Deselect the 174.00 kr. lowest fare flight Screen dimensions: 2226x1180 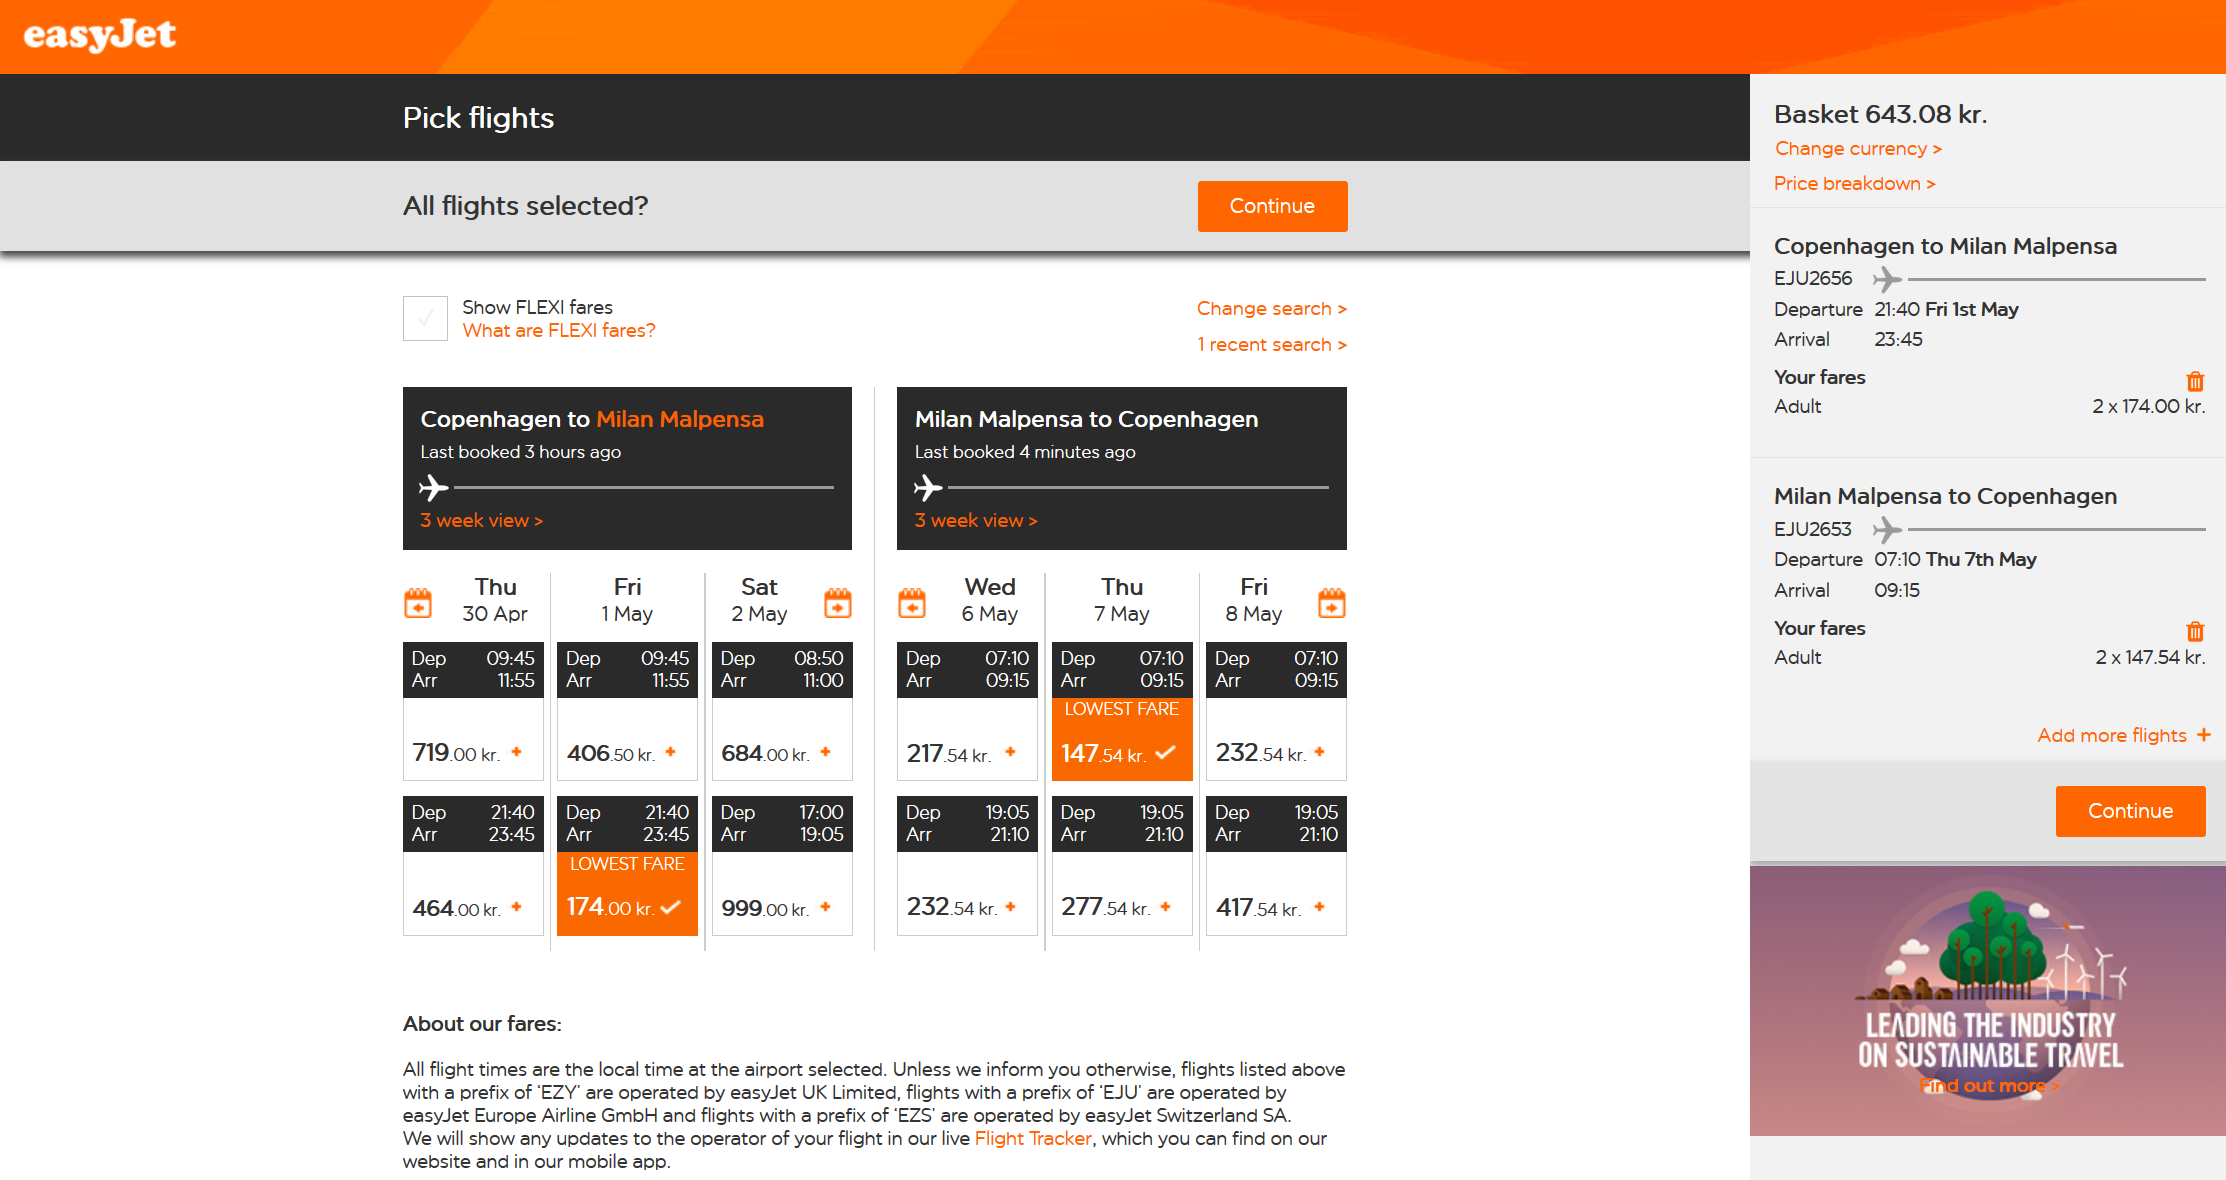[x=627, y=907]
